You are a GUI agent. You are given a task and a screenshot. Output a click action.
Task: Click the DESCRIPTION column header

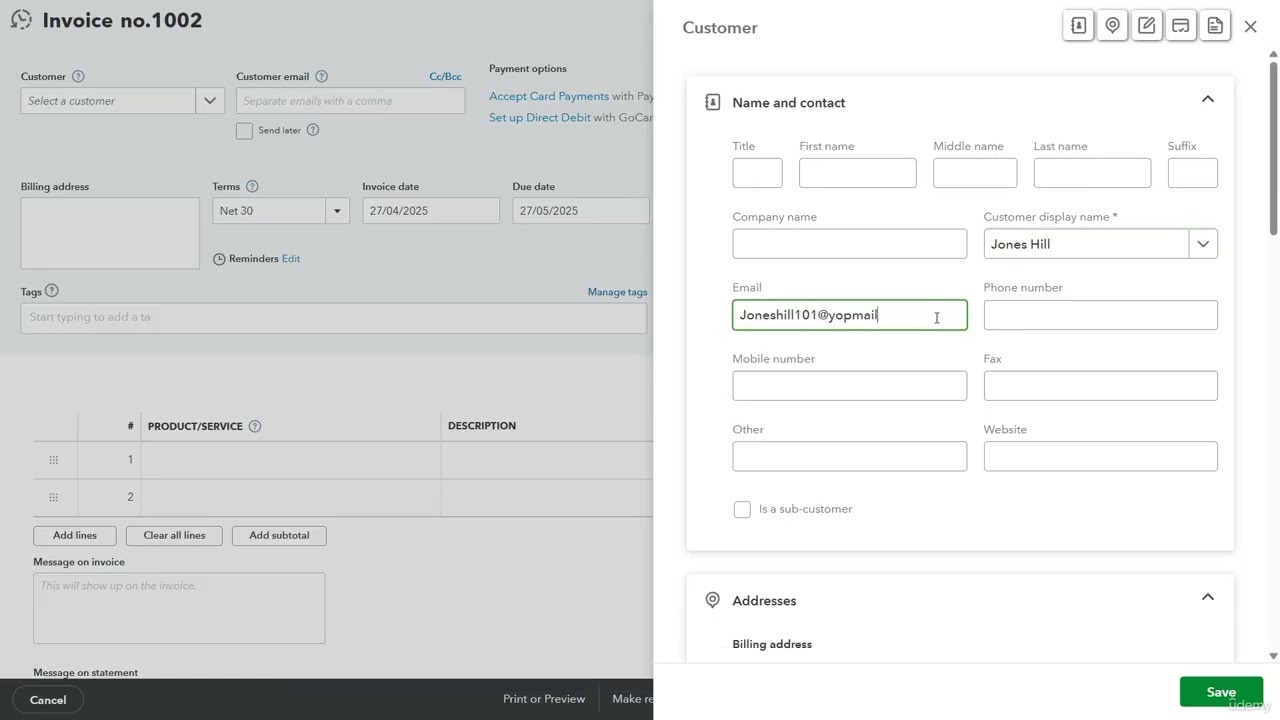[482, 426]
